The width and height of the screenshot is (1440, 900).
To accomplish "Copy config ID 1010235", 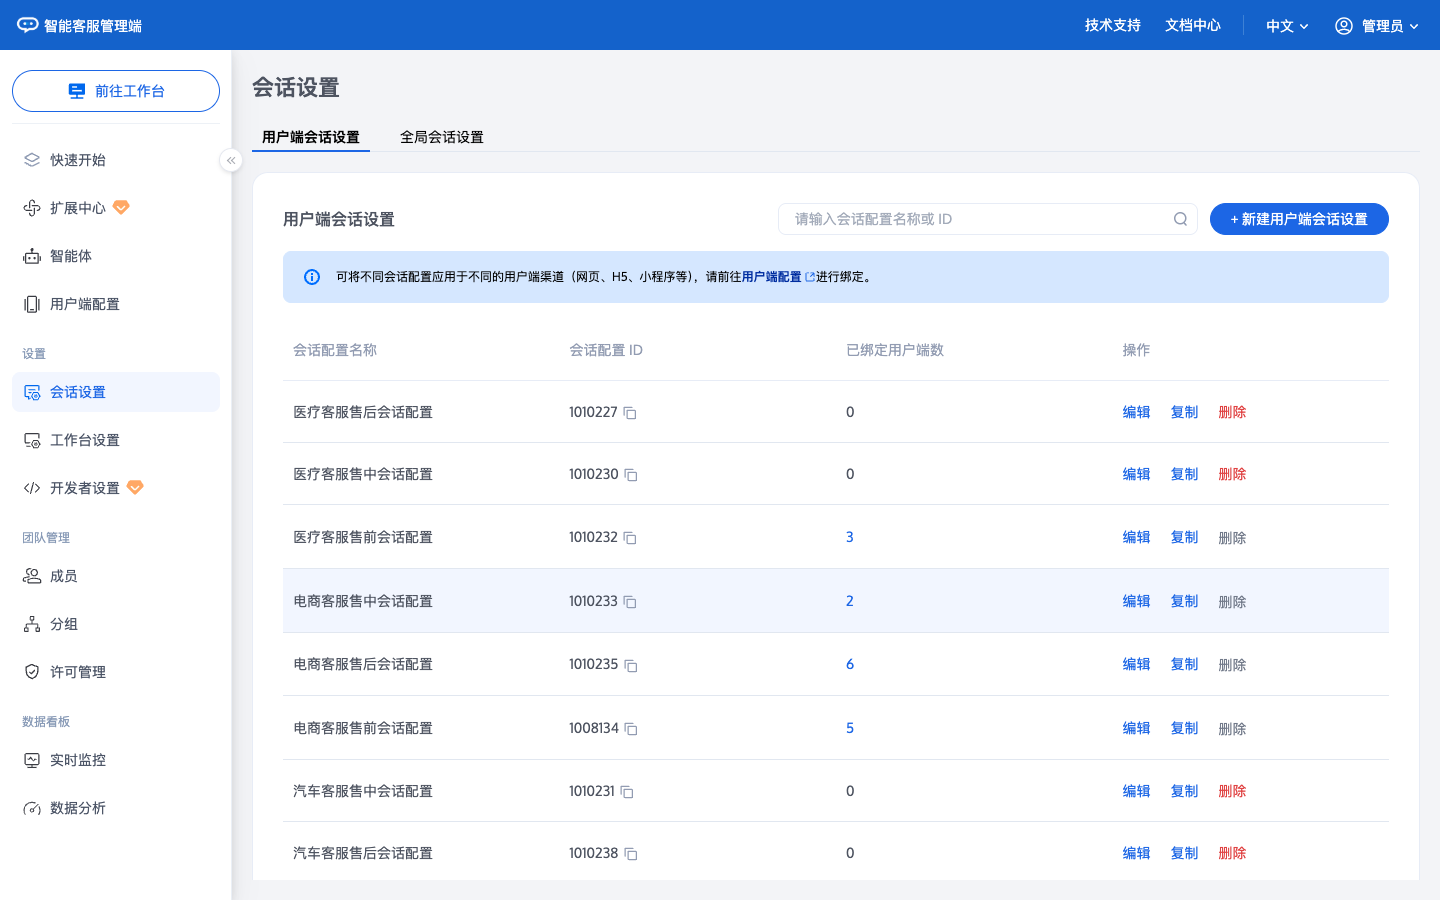I will tap(631, 665).
